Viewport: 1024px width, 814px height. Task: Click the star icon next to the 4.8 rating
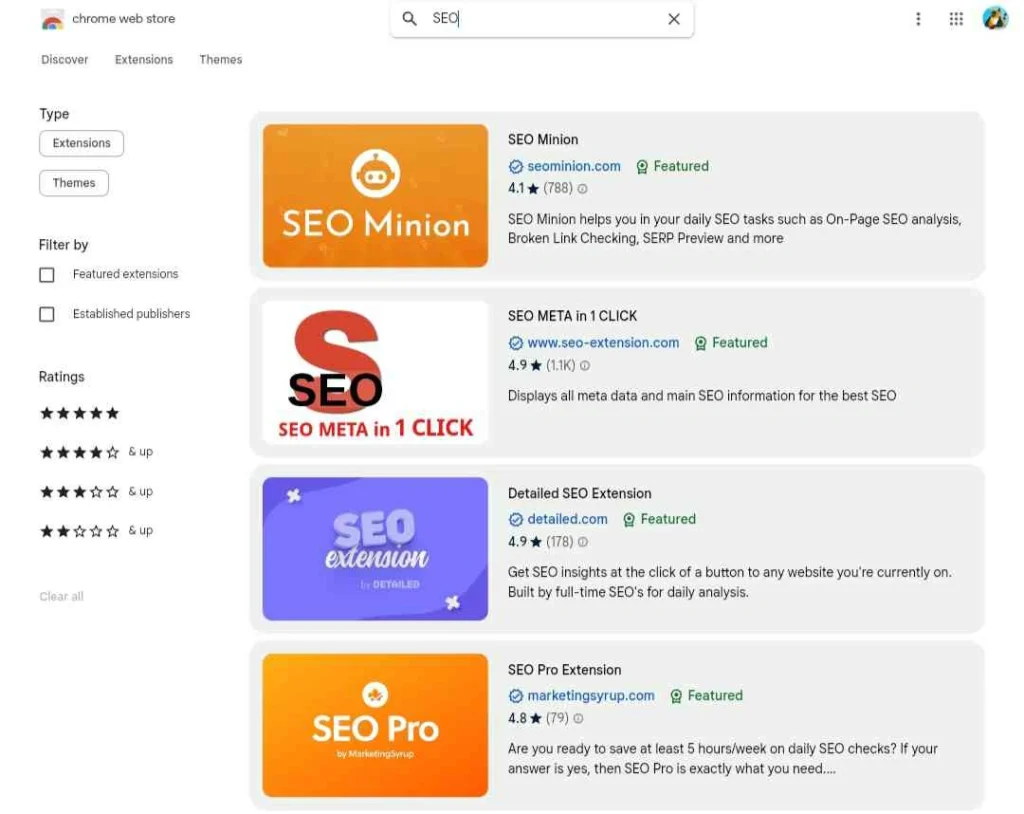tap(536, 719)
